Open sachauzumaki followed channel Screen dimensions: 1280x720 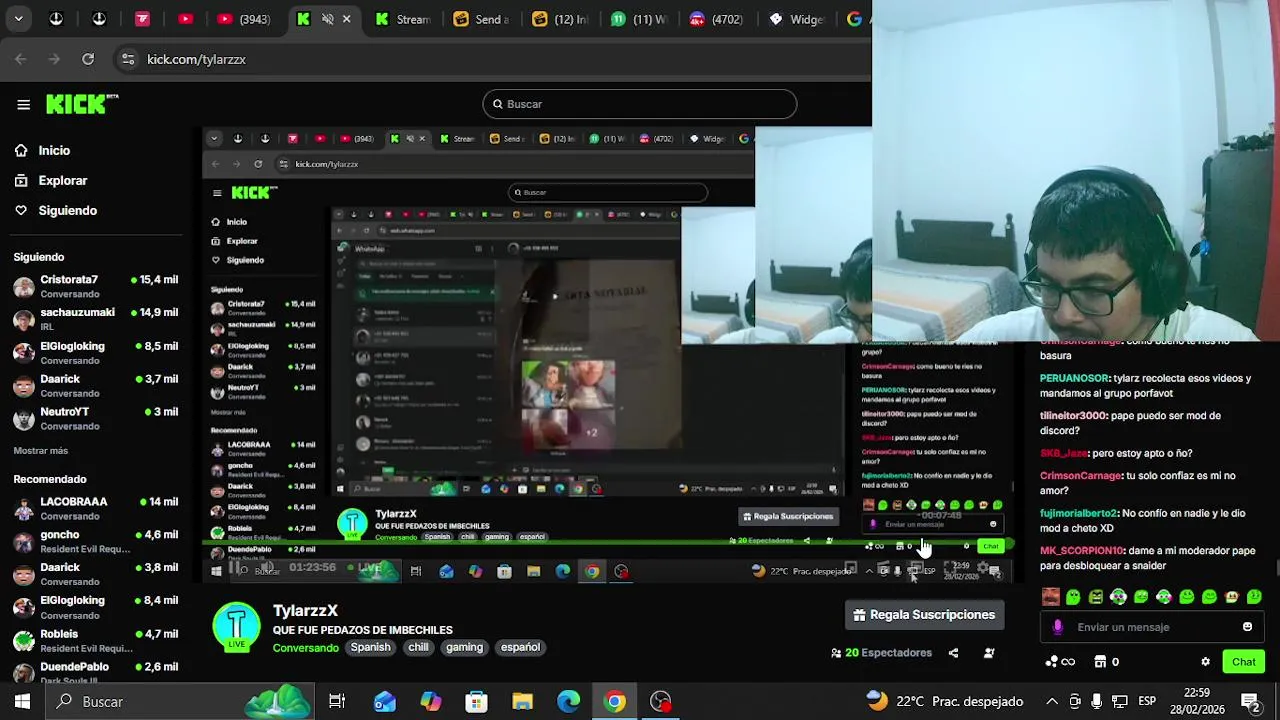(96, 319)
